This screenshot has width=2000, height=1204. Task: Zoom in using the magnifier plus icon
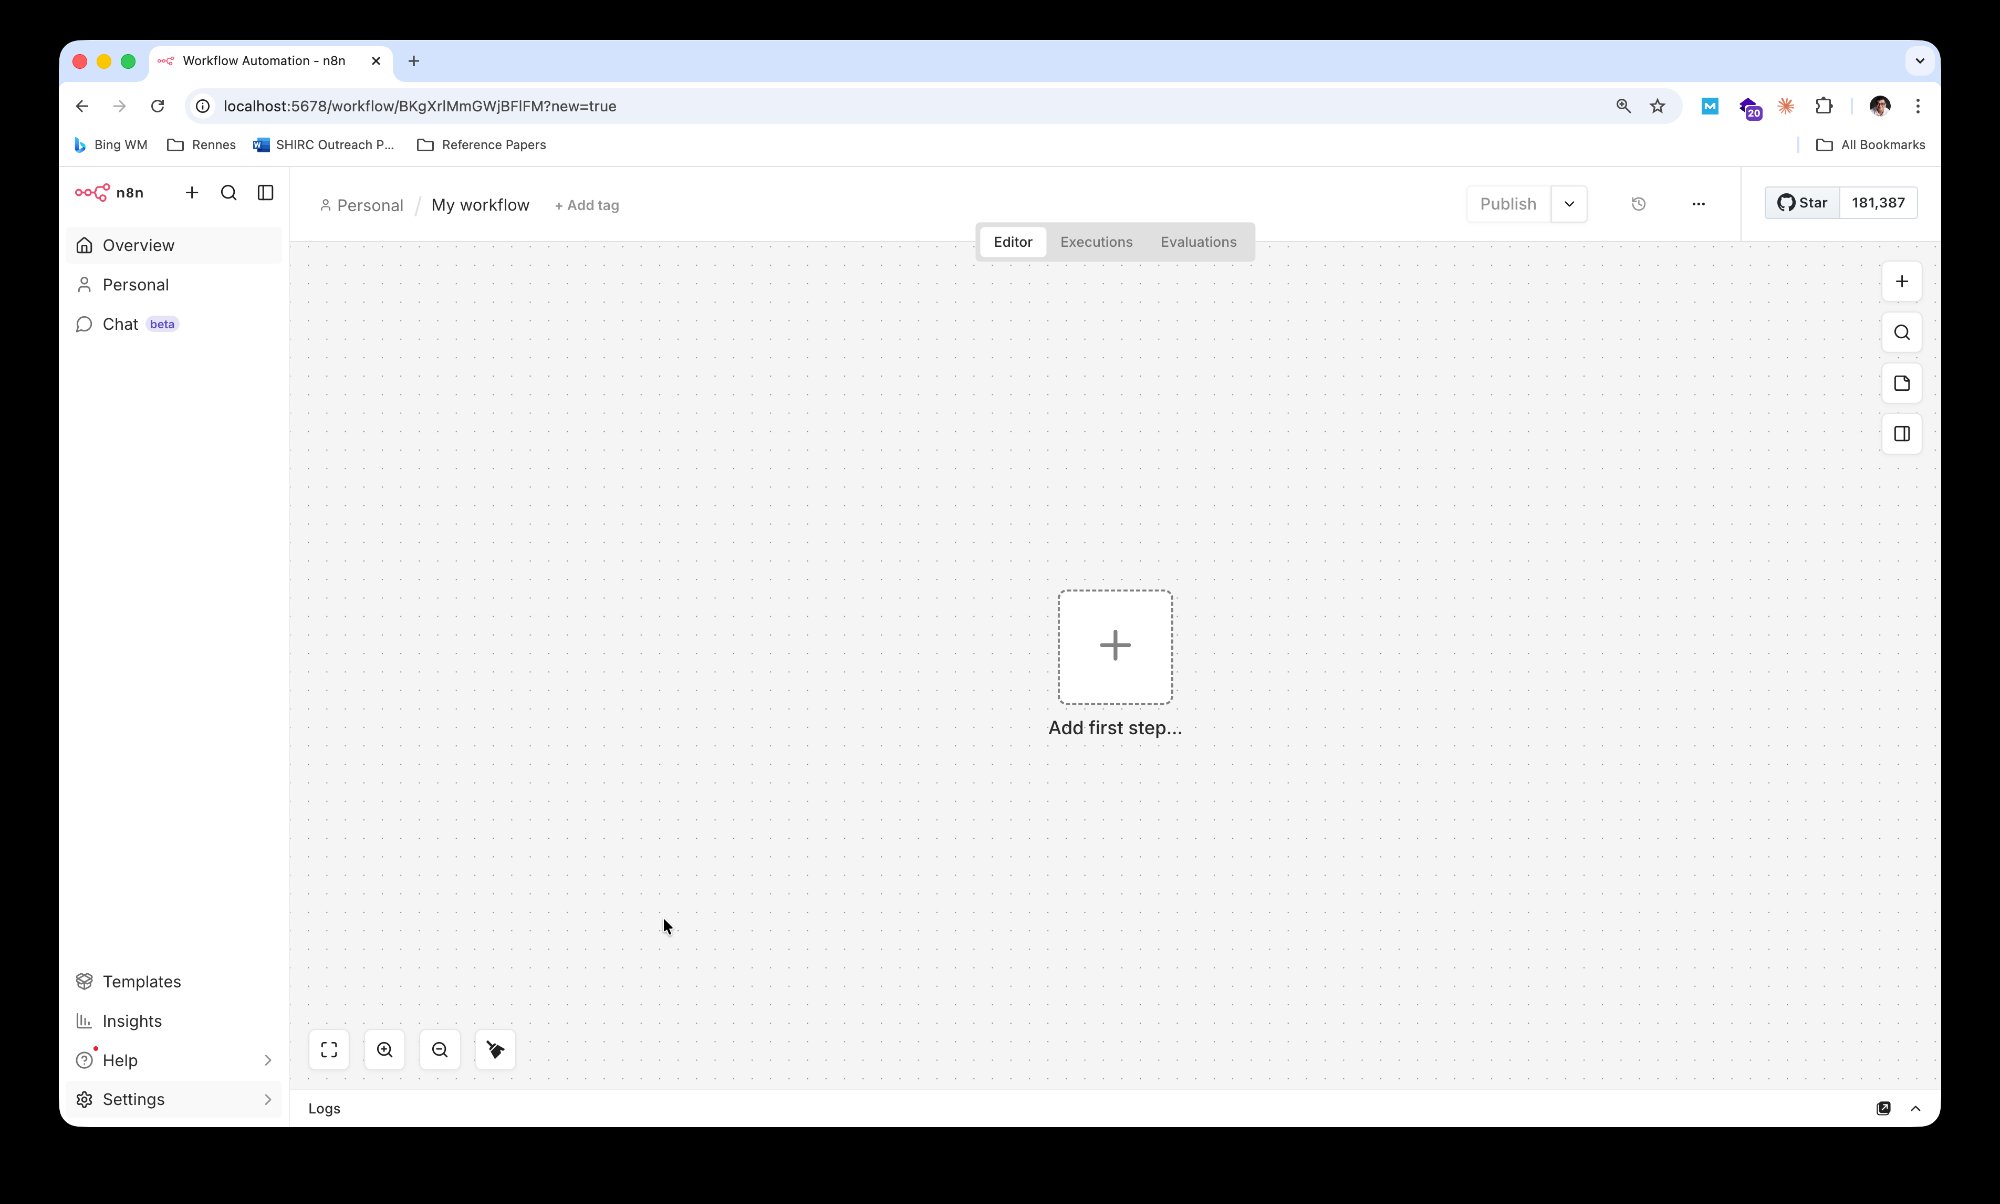(384, 1048)
